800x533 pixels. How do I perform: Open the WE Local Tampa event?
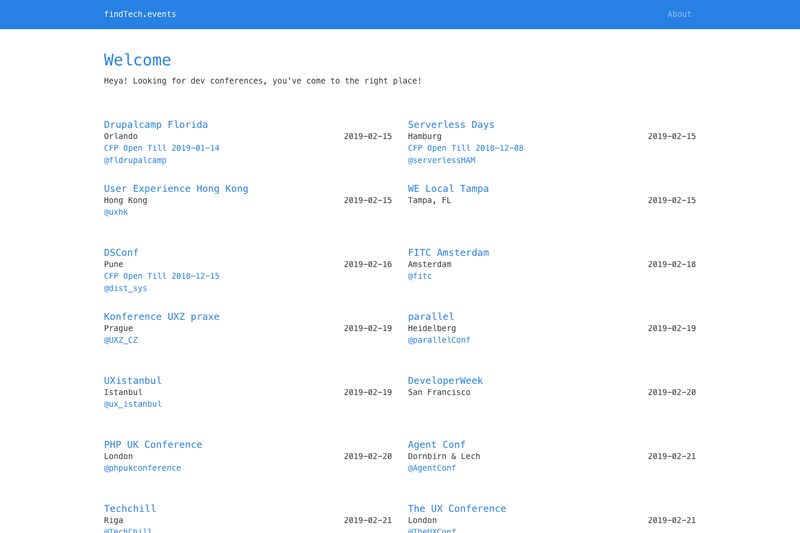448,189
